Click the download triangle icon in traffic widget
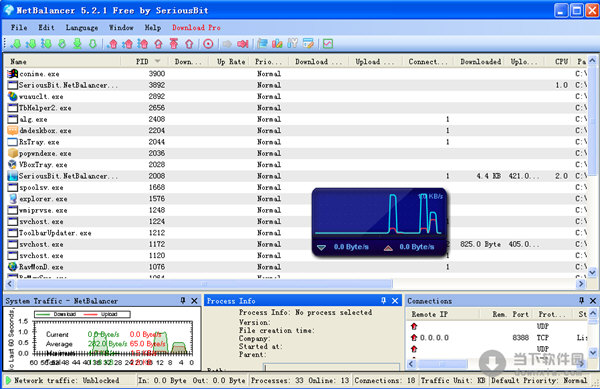This screenshot has height=389, width=600. tap(321, 248)
